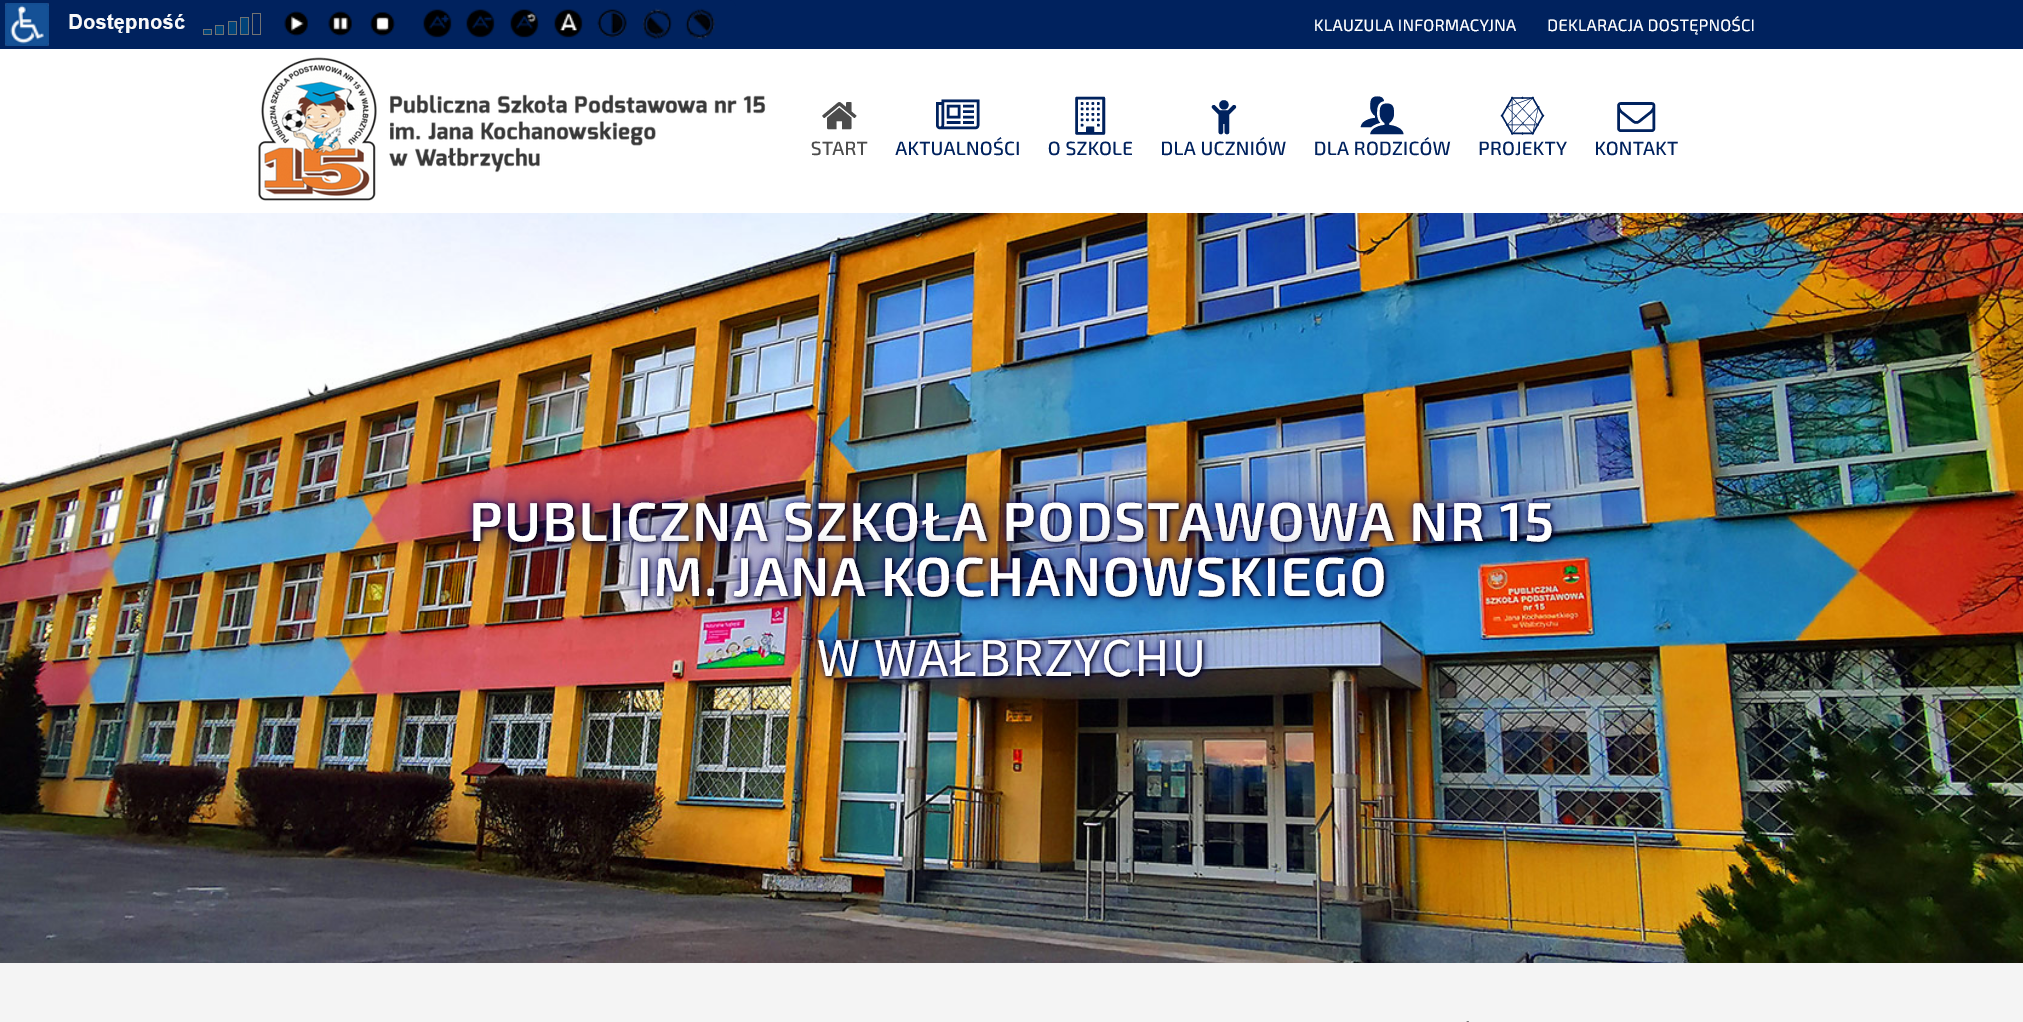Open the Klauzula Informacyjna link
This screenshot has width=2023, height=1022.
pyautogui.click(x=1414, y=25)
